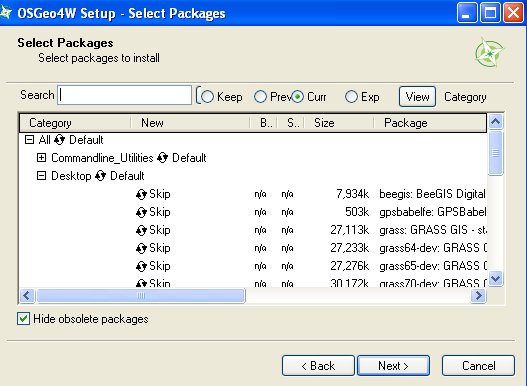Select the Curr radio button
527x386 pixels.
tap(297, 97)
